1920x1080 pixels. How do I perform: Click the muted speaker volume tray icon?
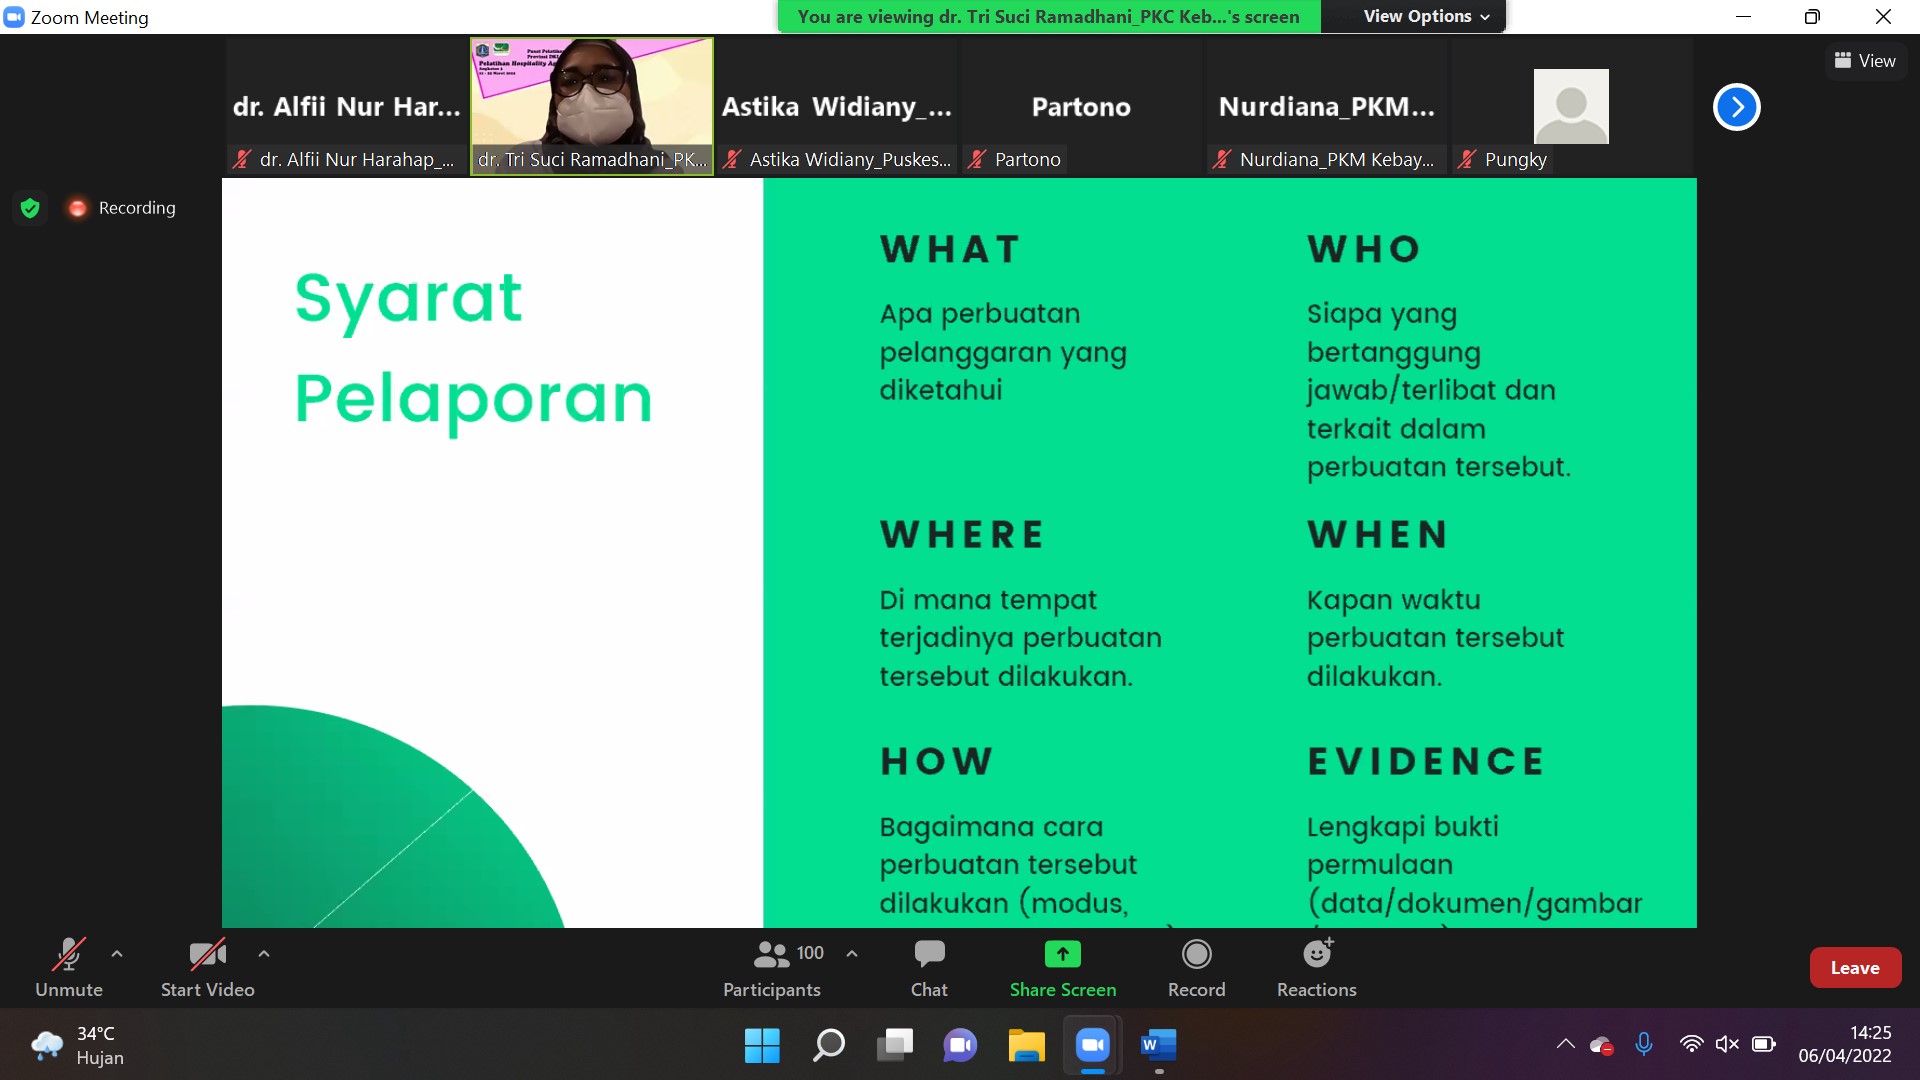click(x=1727, y=1045)
